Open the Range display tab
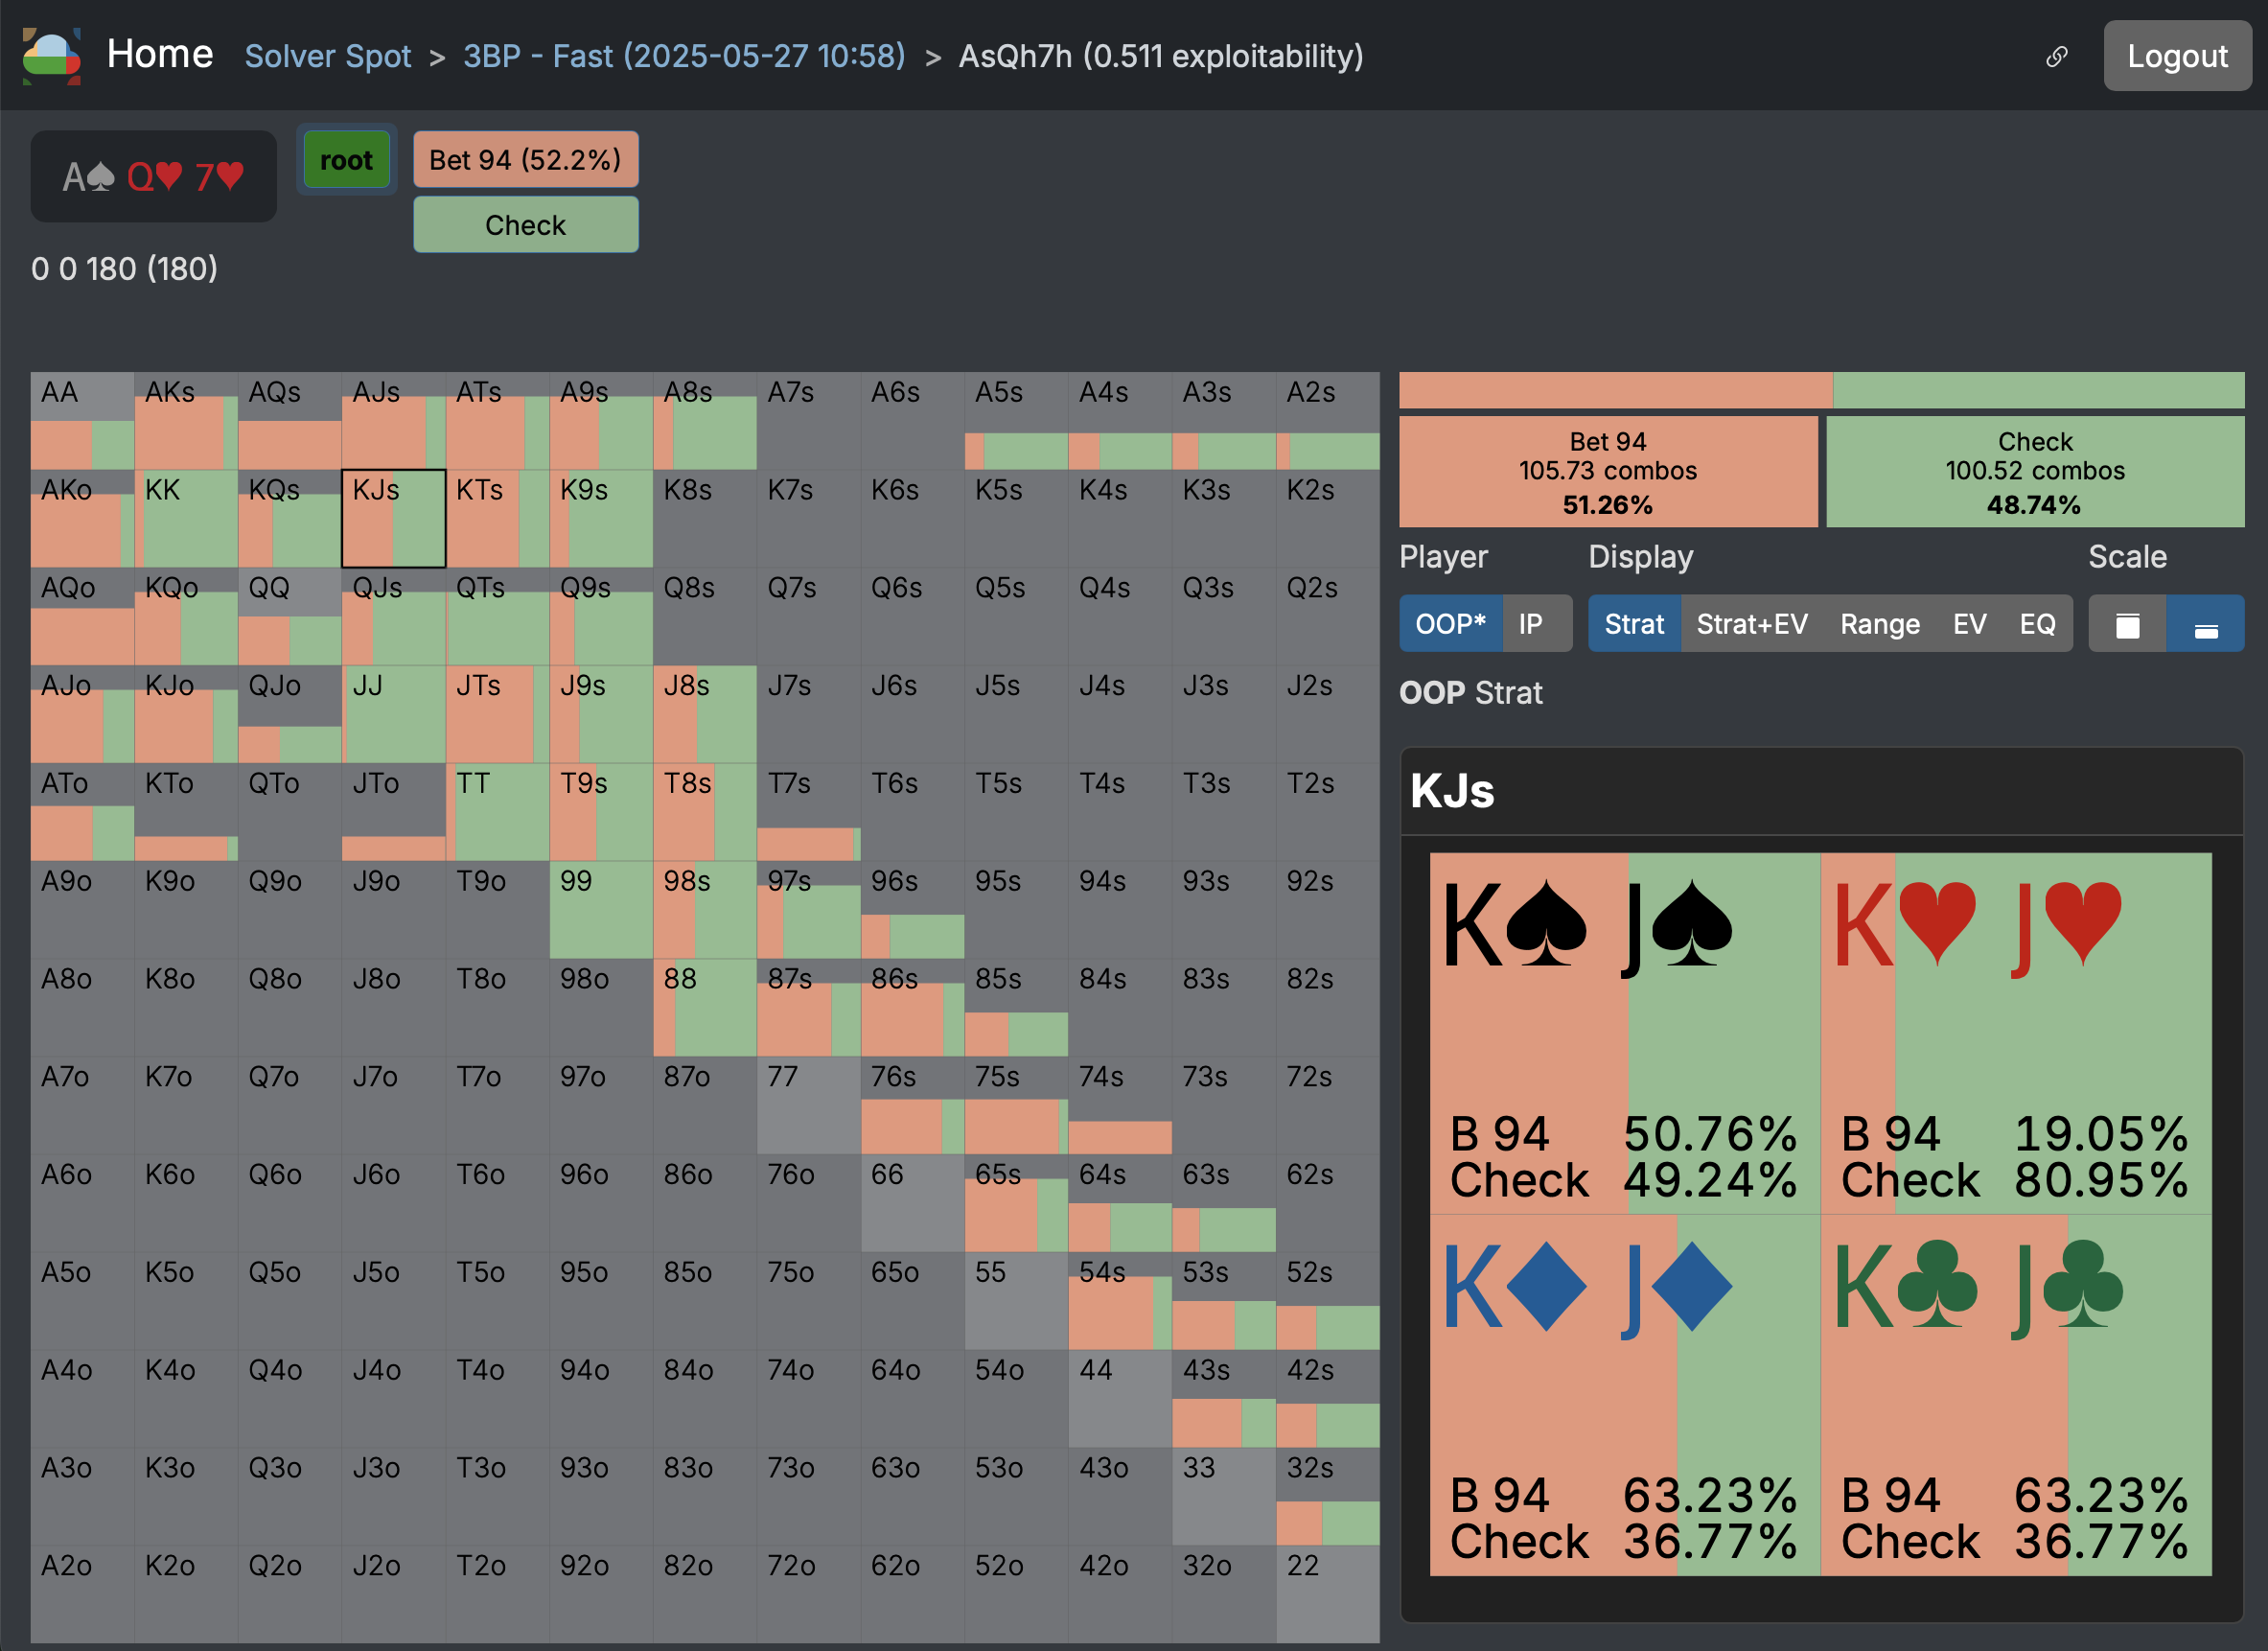Screen dimensions: 2268x1651 [1879, 625]
